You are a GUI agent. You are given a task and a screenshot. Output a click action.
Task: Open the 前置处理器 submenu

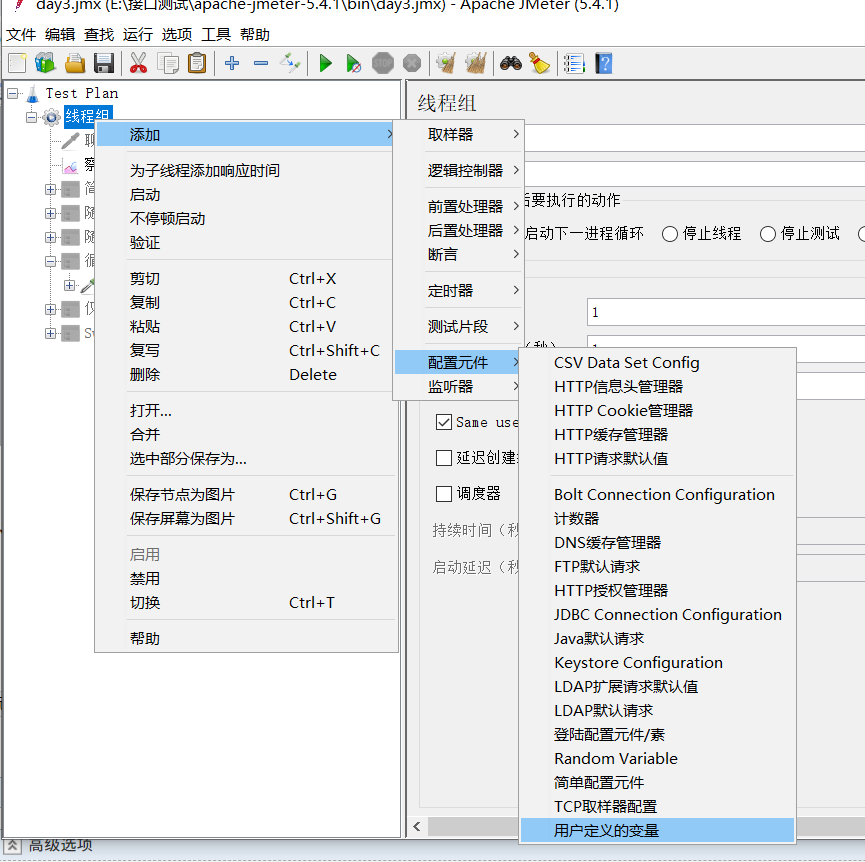[458, 207]
